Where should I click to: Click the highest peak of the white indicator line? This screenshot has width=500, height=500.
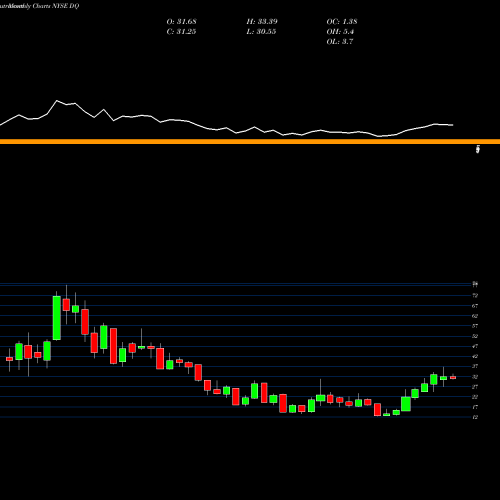click(x=57, y=100)
